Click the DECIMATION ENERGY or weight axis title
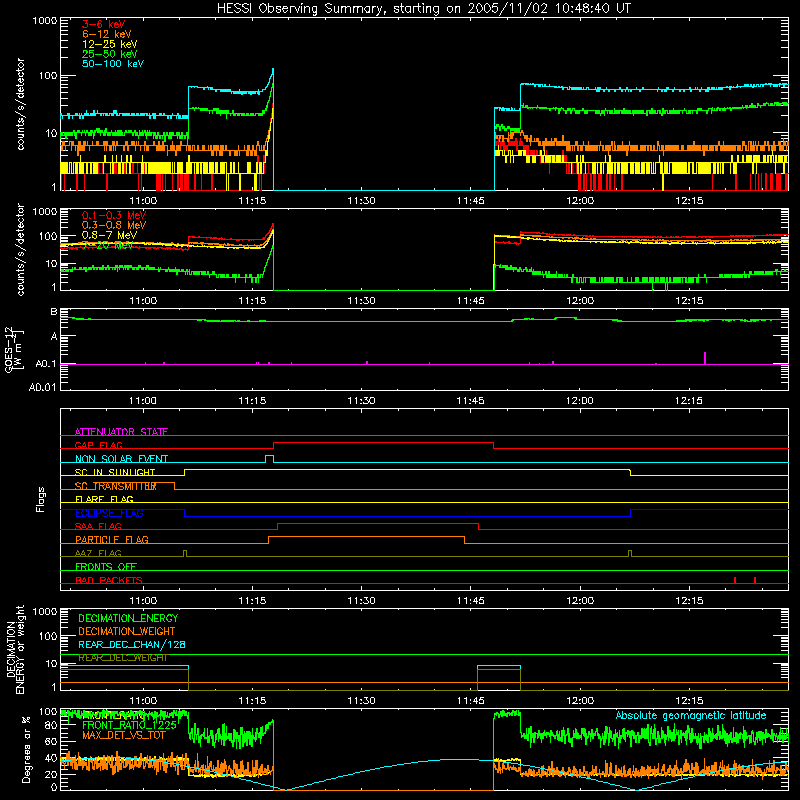 point(15,649)
